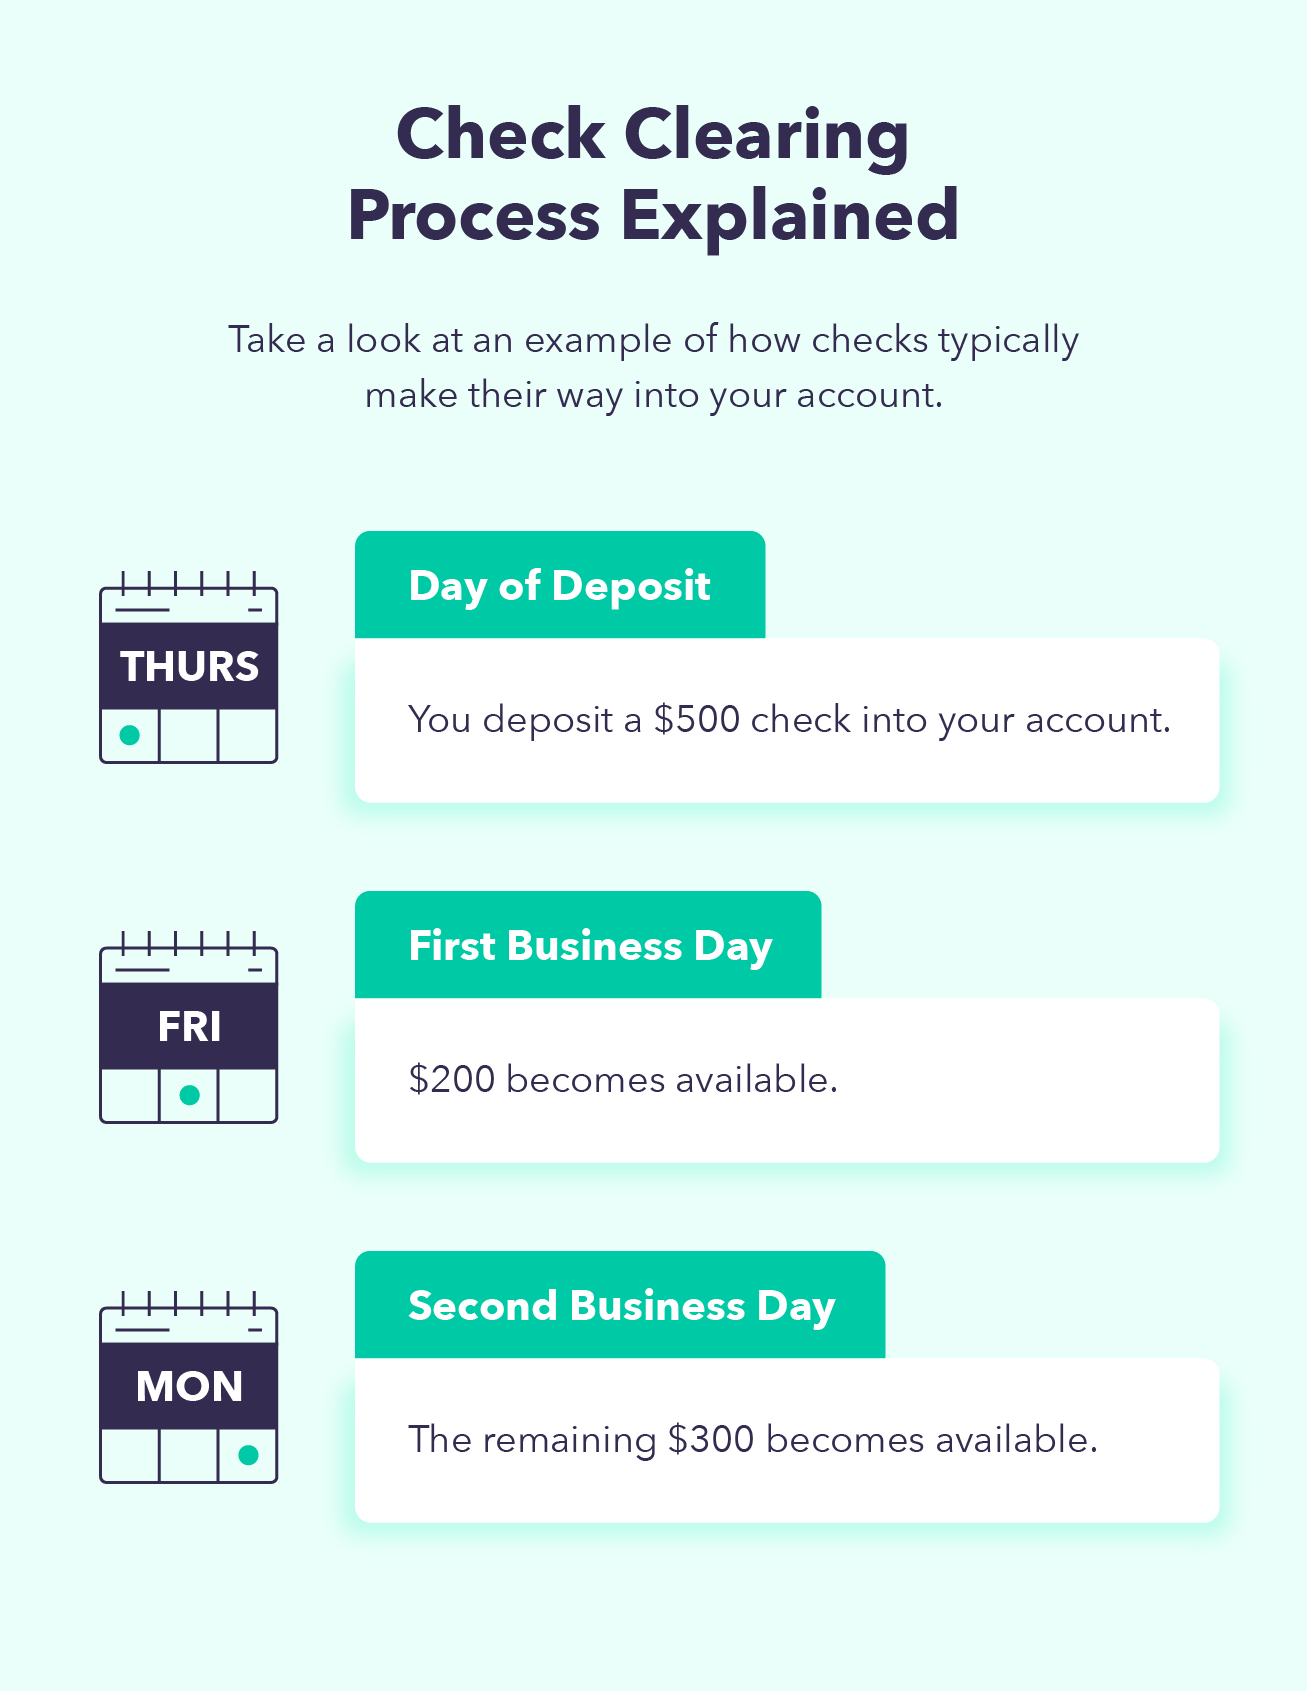Select the First Business Day tab
The image size is (1307, 1691).
click(x=589, y=945)
